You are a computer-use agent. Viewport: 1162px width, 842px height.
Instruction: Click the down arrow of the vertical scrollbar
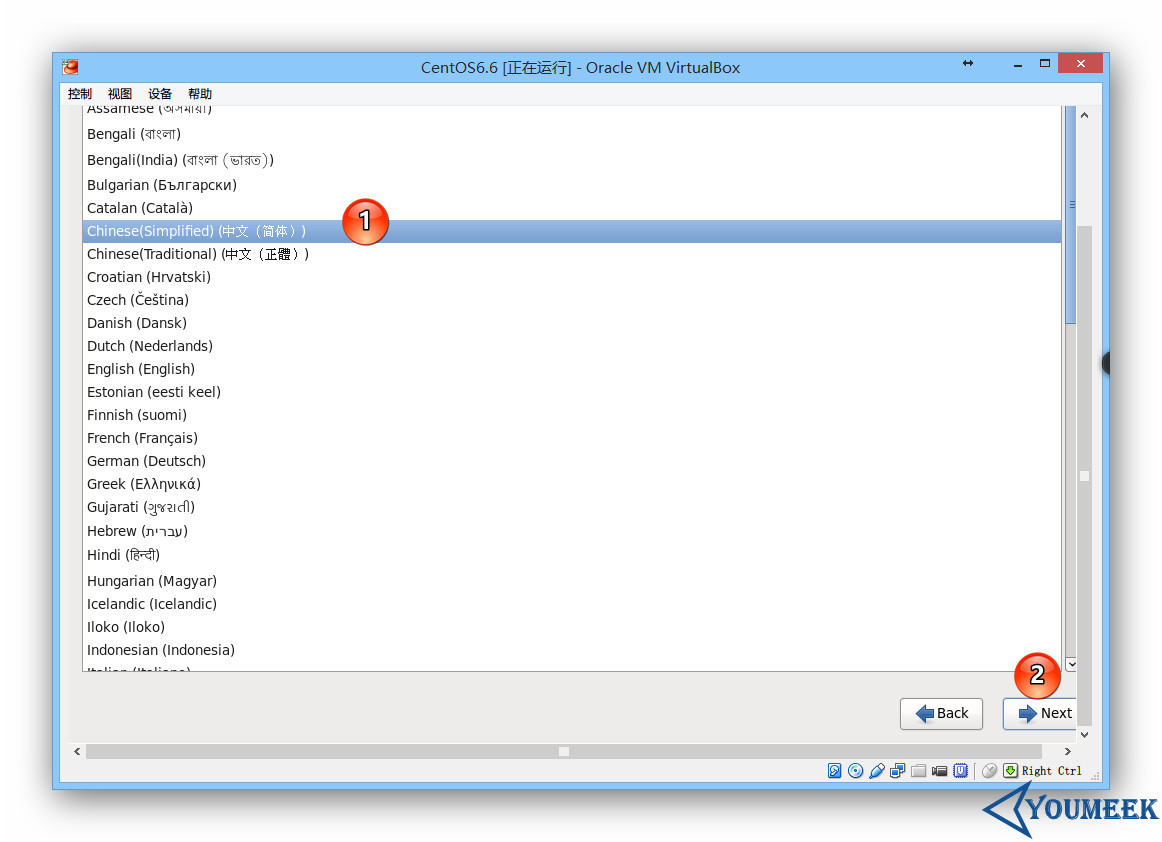[x=1071, y=663]
